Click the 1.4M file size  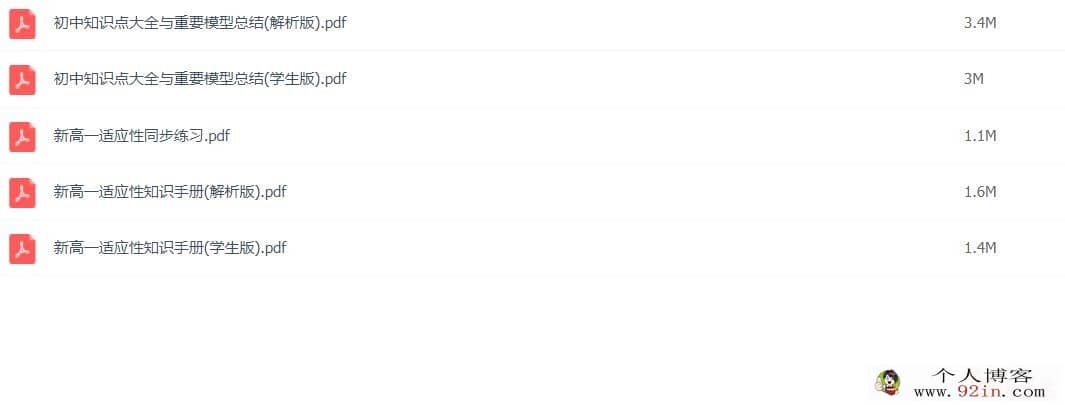980,248
